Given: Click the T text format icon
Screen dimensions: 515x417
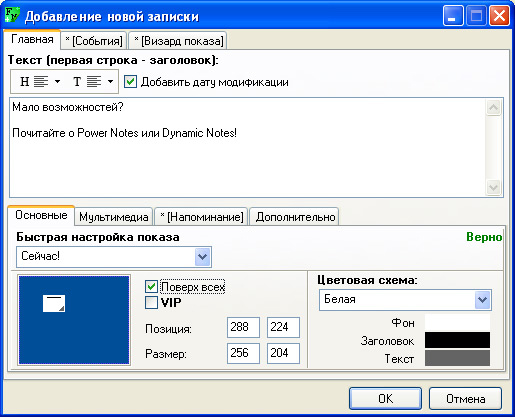Looking at the screenshot, I should pos(77,81).
